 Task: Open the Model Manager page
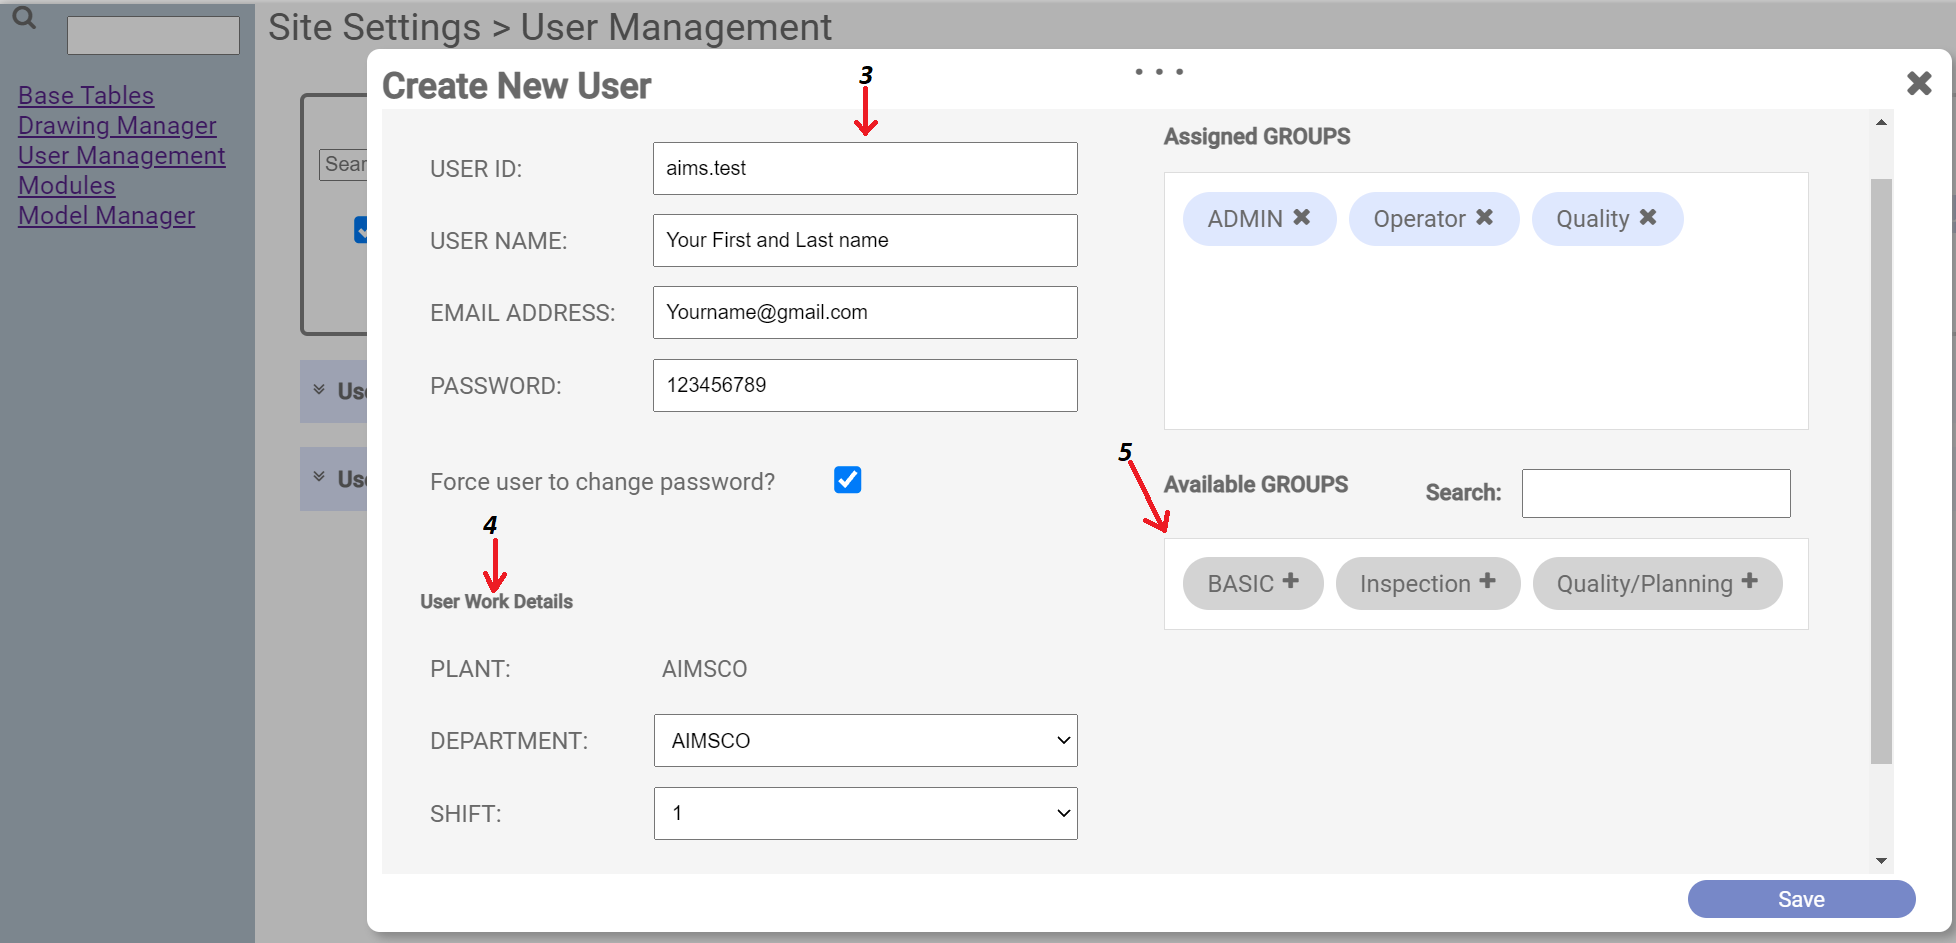(106, 215)
